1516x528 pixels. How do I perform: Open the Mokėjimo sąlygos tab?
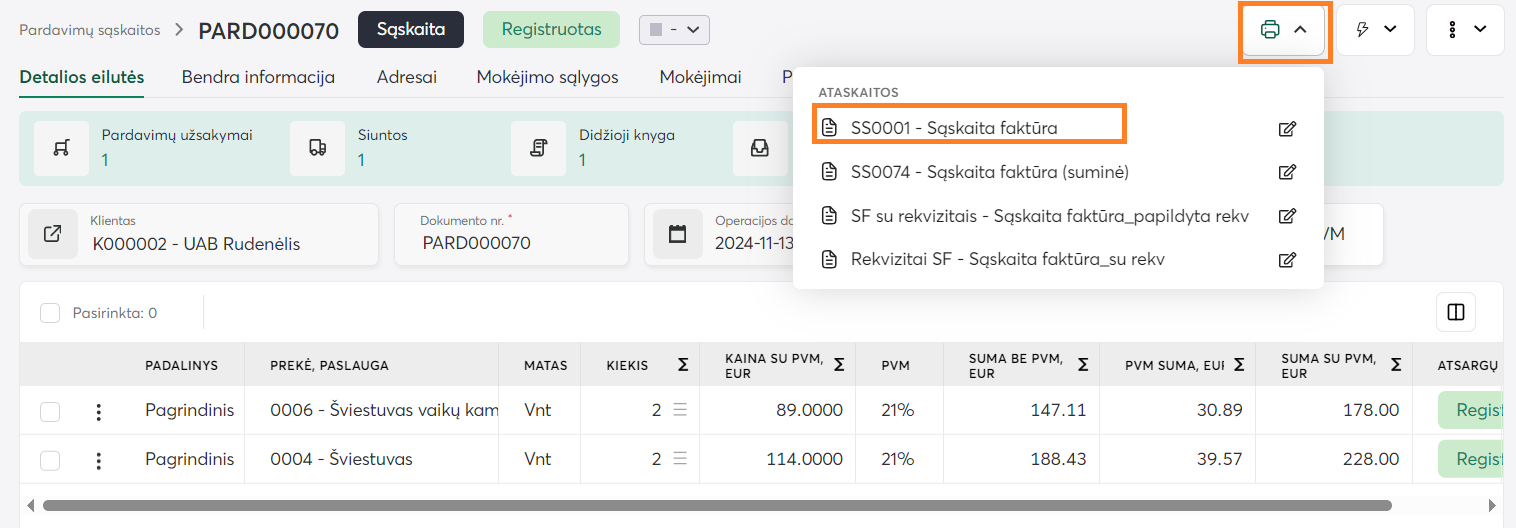[x=547, y=77]
